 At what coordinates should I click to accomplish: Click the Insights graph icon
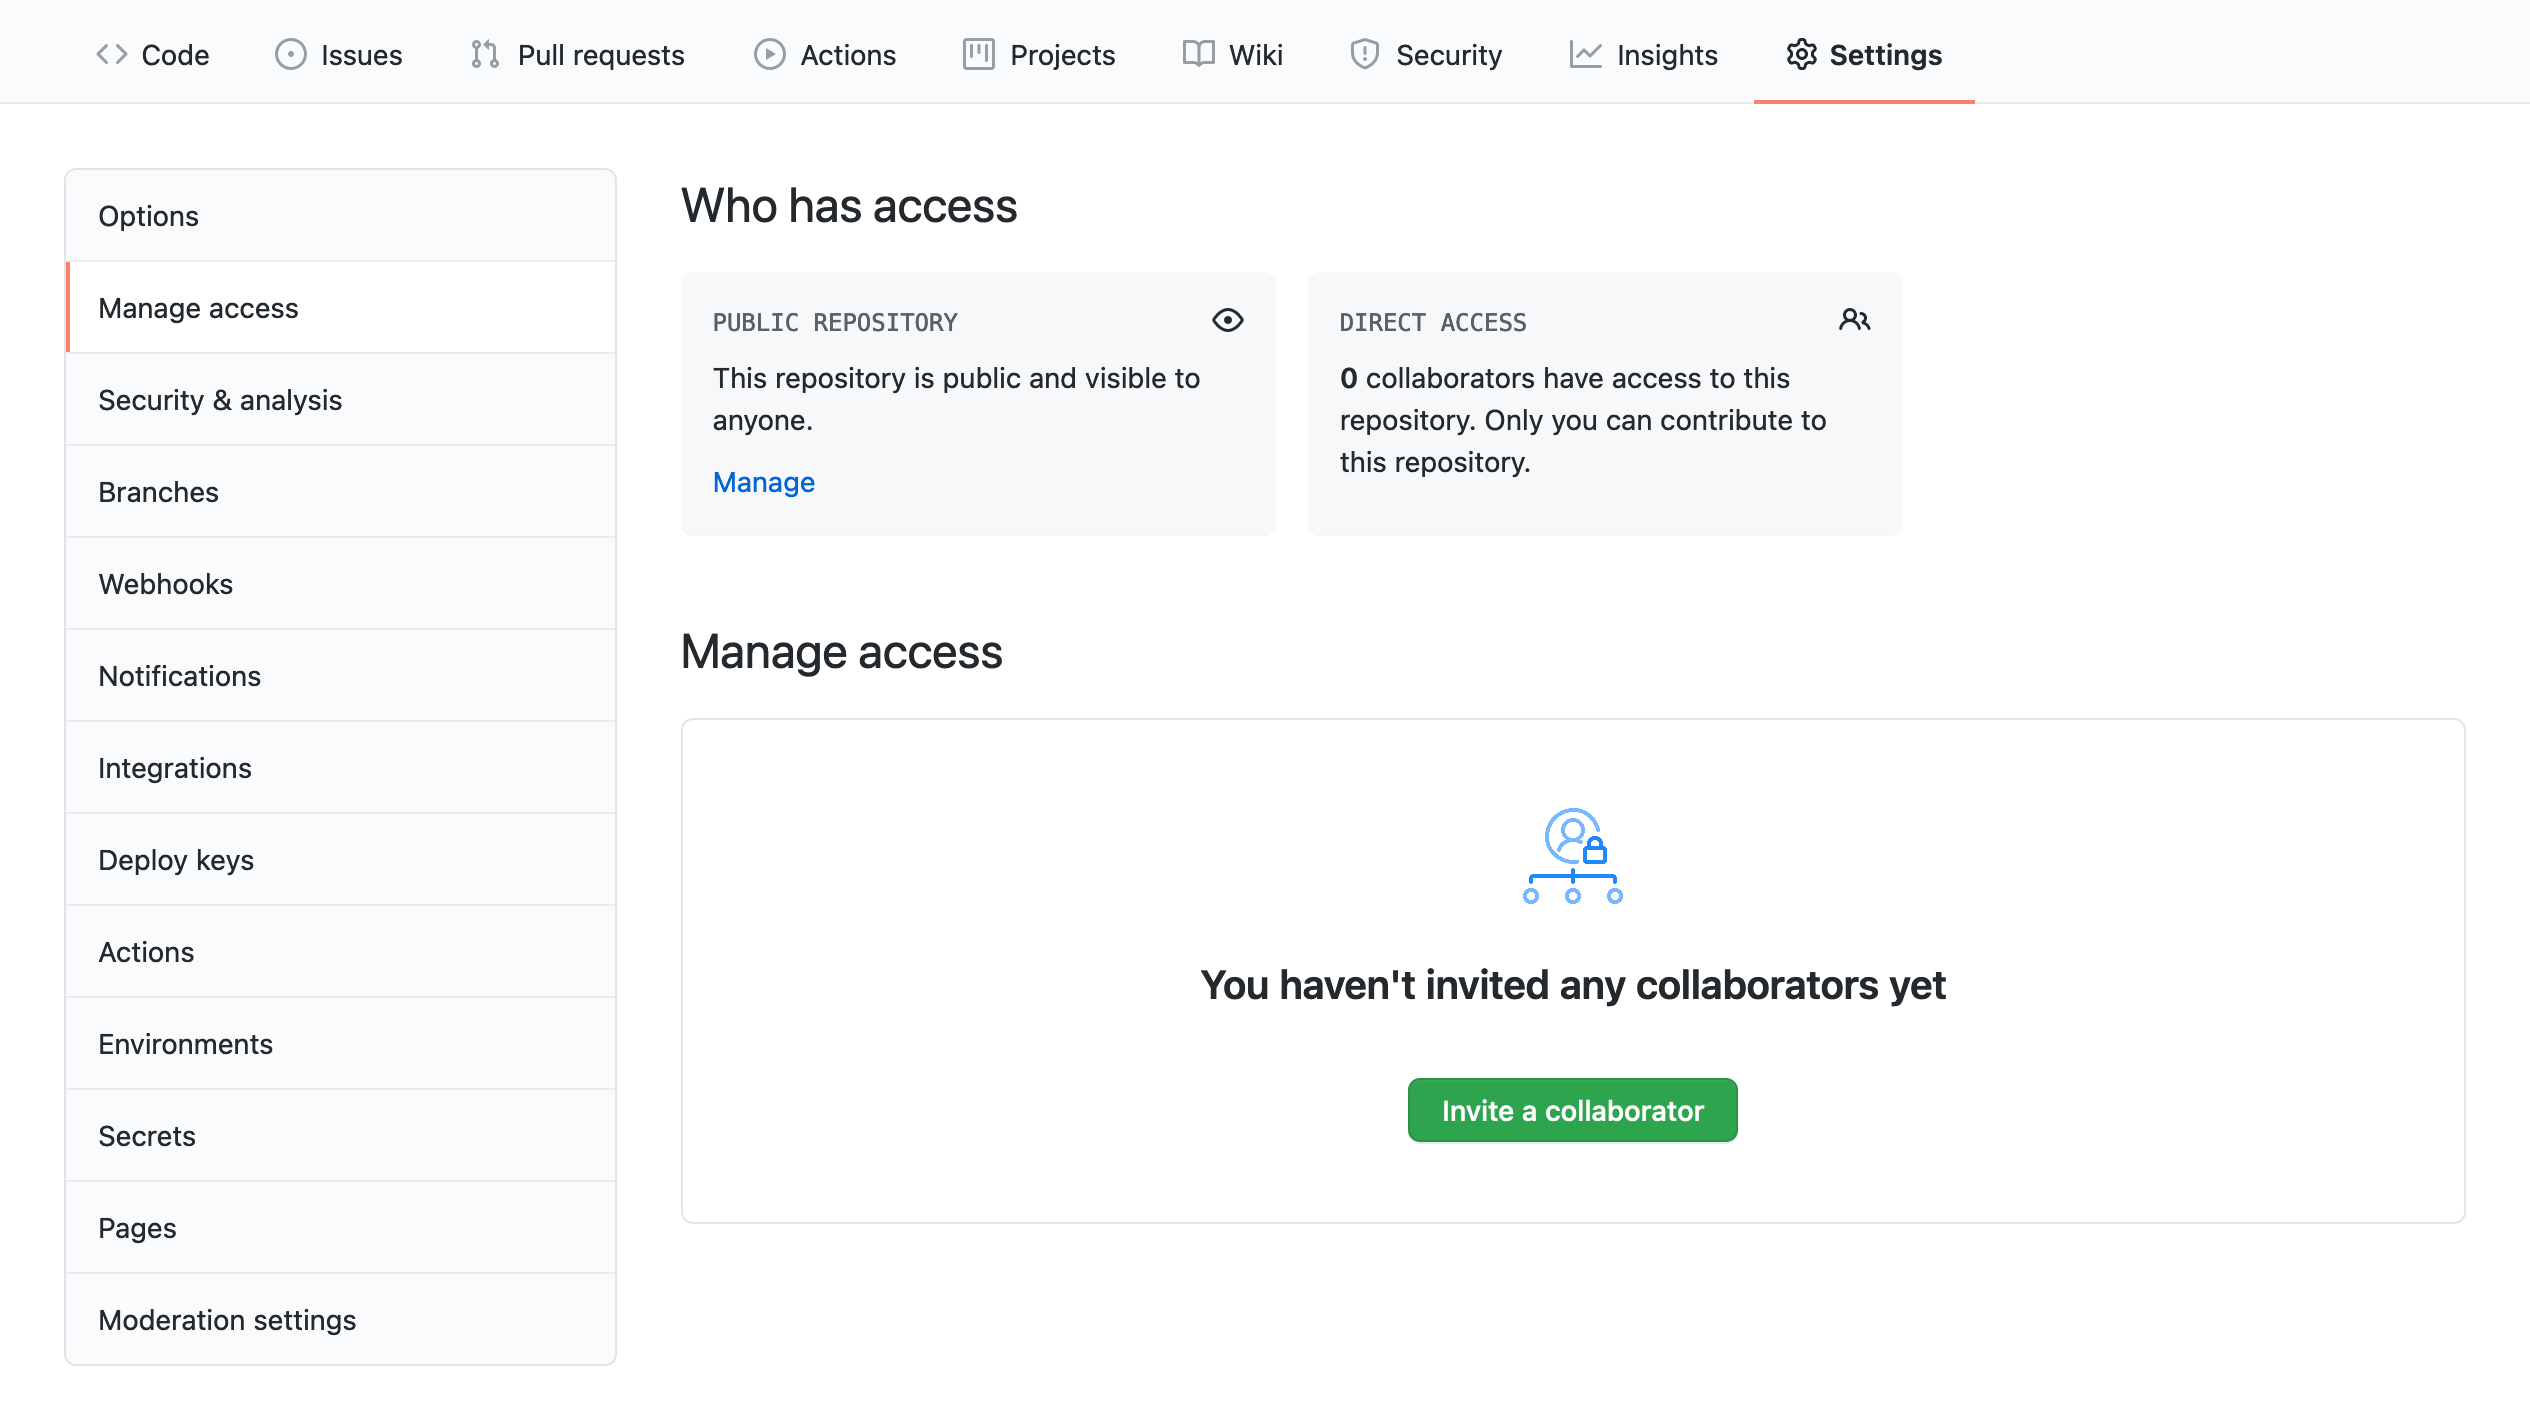point(1585,54)
